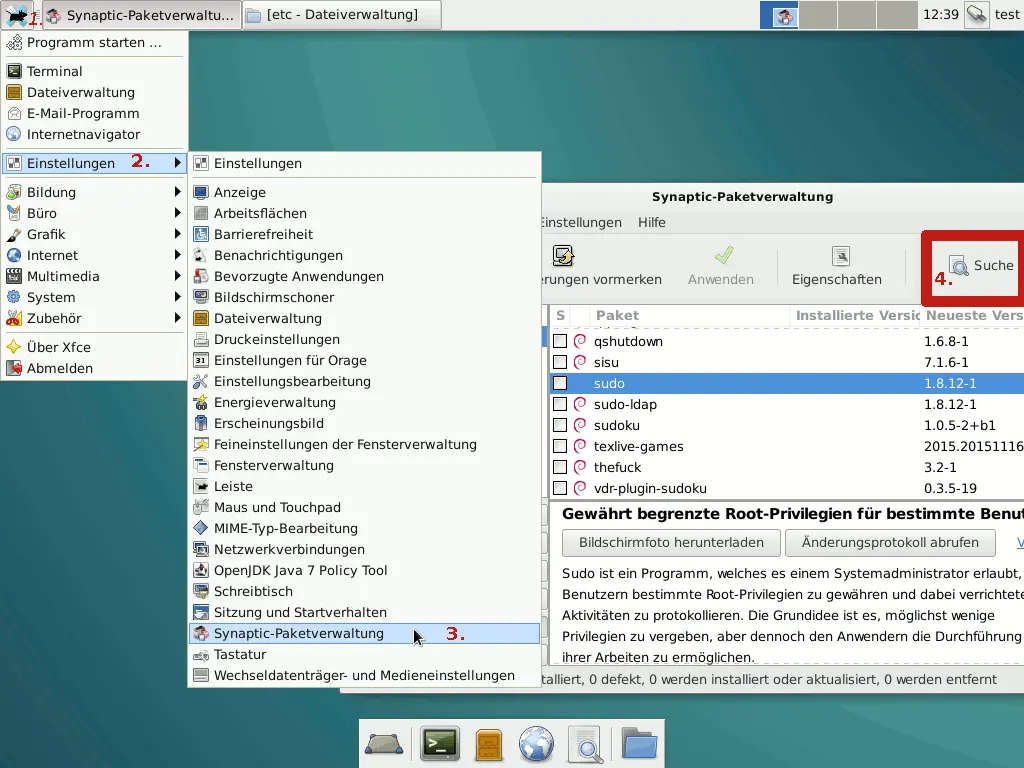
Task: Open the web browser globe dock icon
Action: coord(537,744)
